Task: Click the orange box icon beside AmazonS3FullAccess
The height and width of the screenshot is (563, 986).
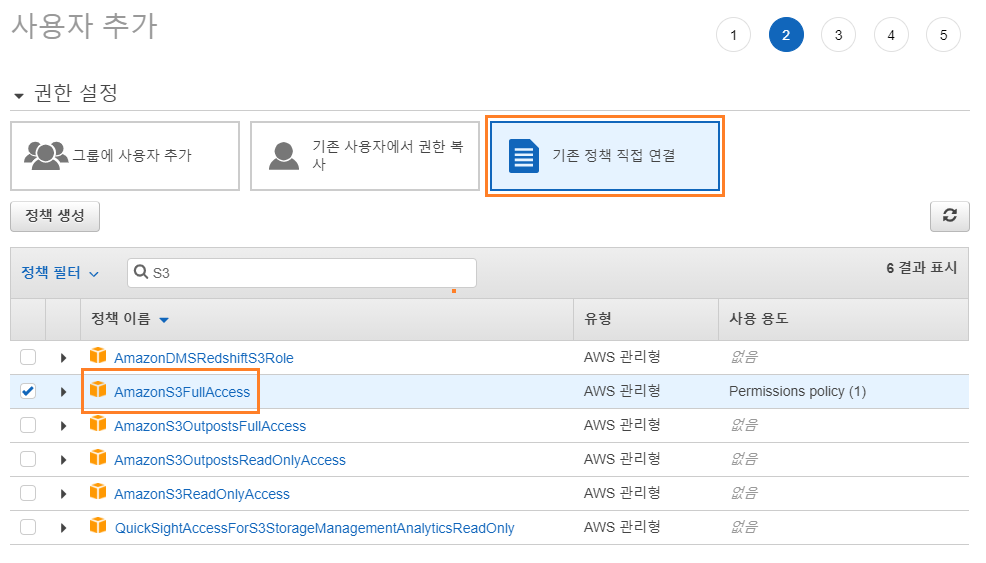Action: (x=97, y=390)
